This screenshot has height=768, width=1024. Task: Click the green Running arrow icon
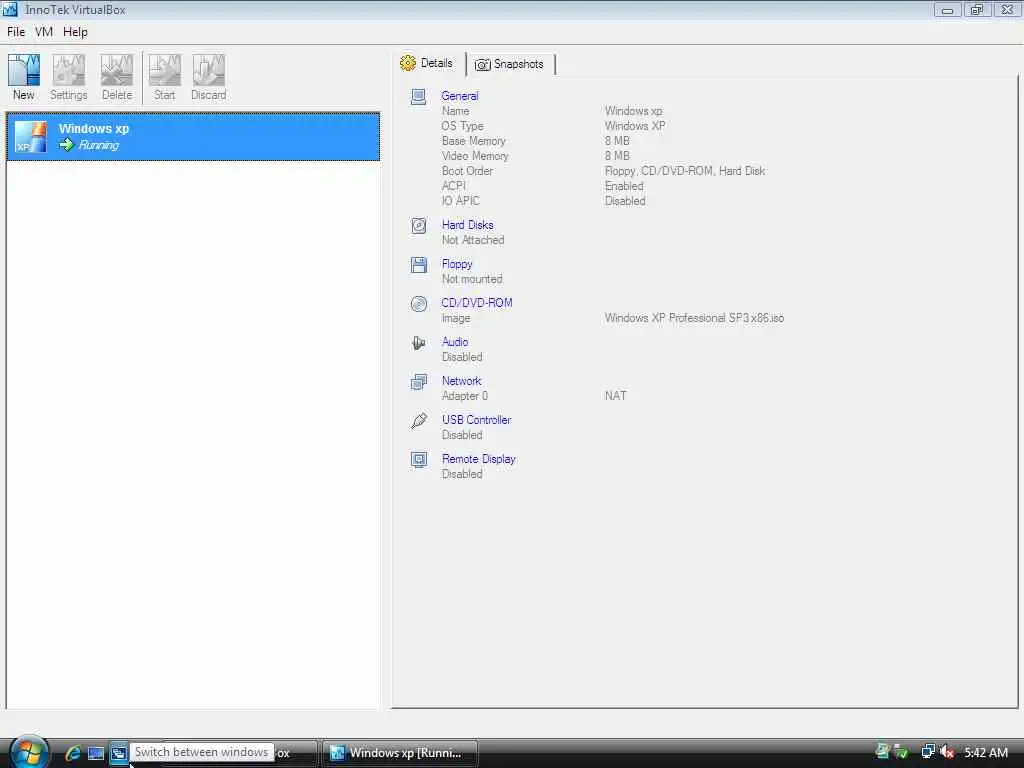point(66,145)
